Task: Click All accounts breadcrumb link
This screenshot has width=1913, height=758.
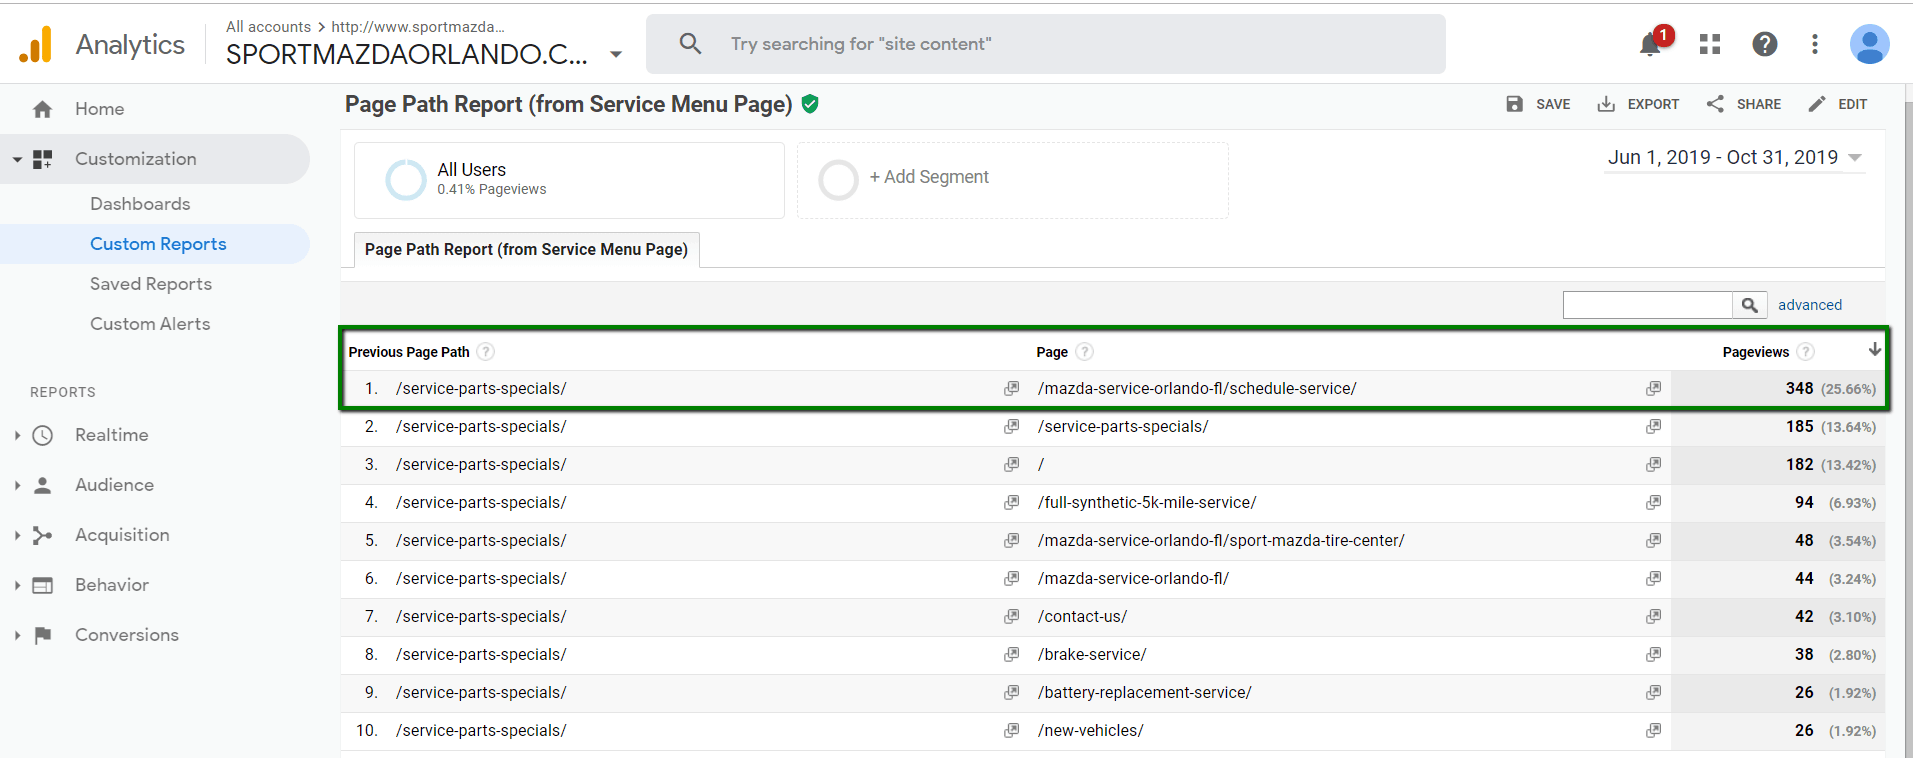Action: coord(268,27)
